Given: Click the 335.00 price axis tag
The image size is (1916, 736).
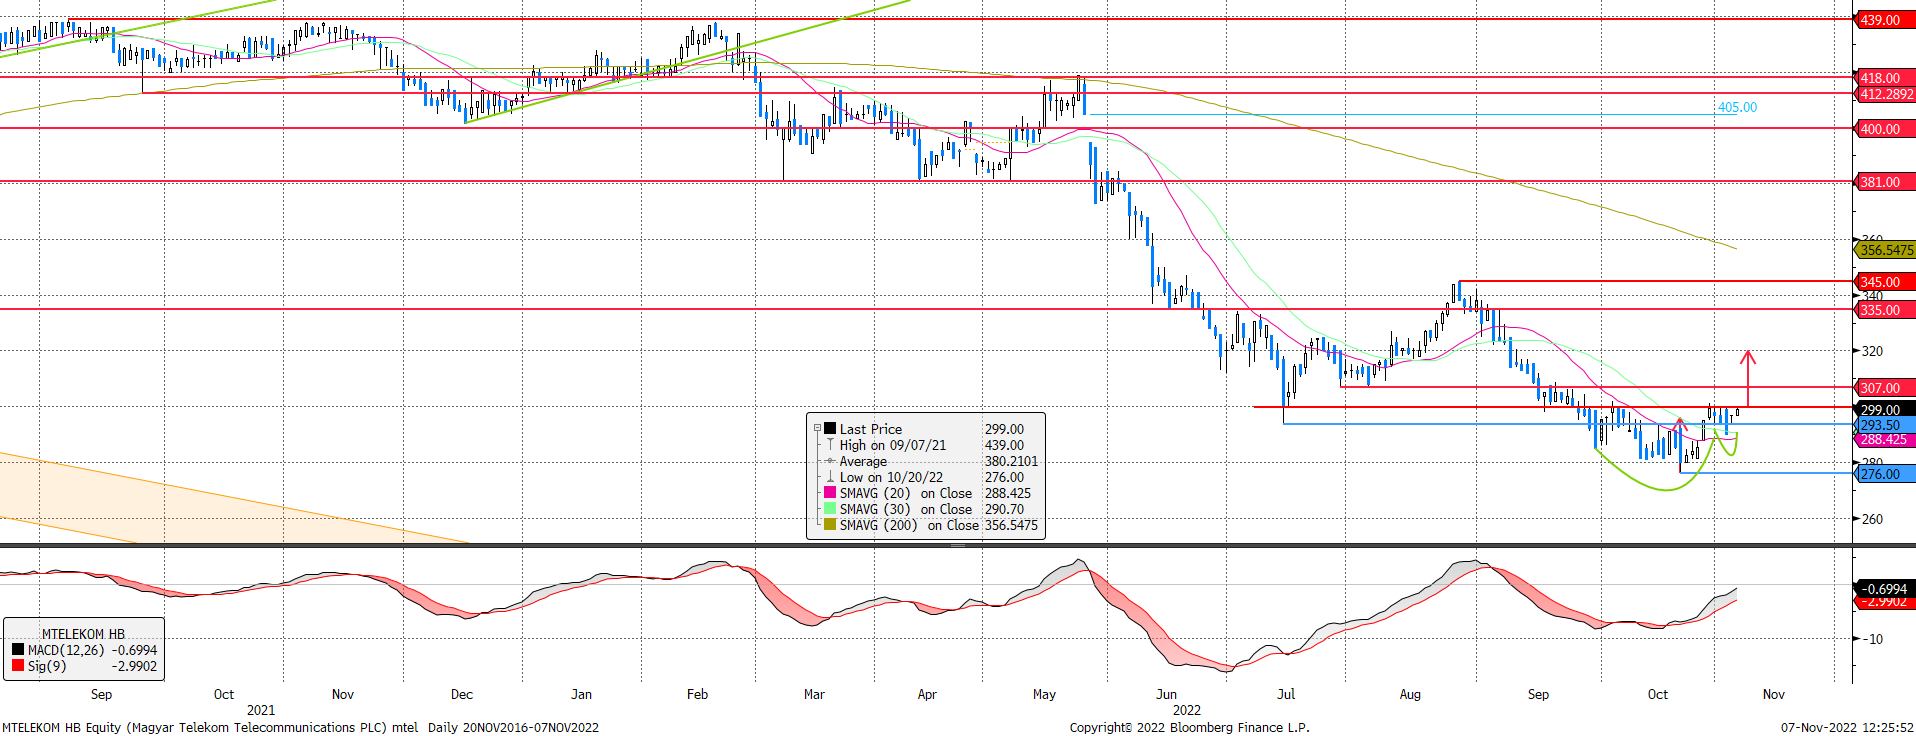Looking at the screenshot, I should (x=1885, y=310).
